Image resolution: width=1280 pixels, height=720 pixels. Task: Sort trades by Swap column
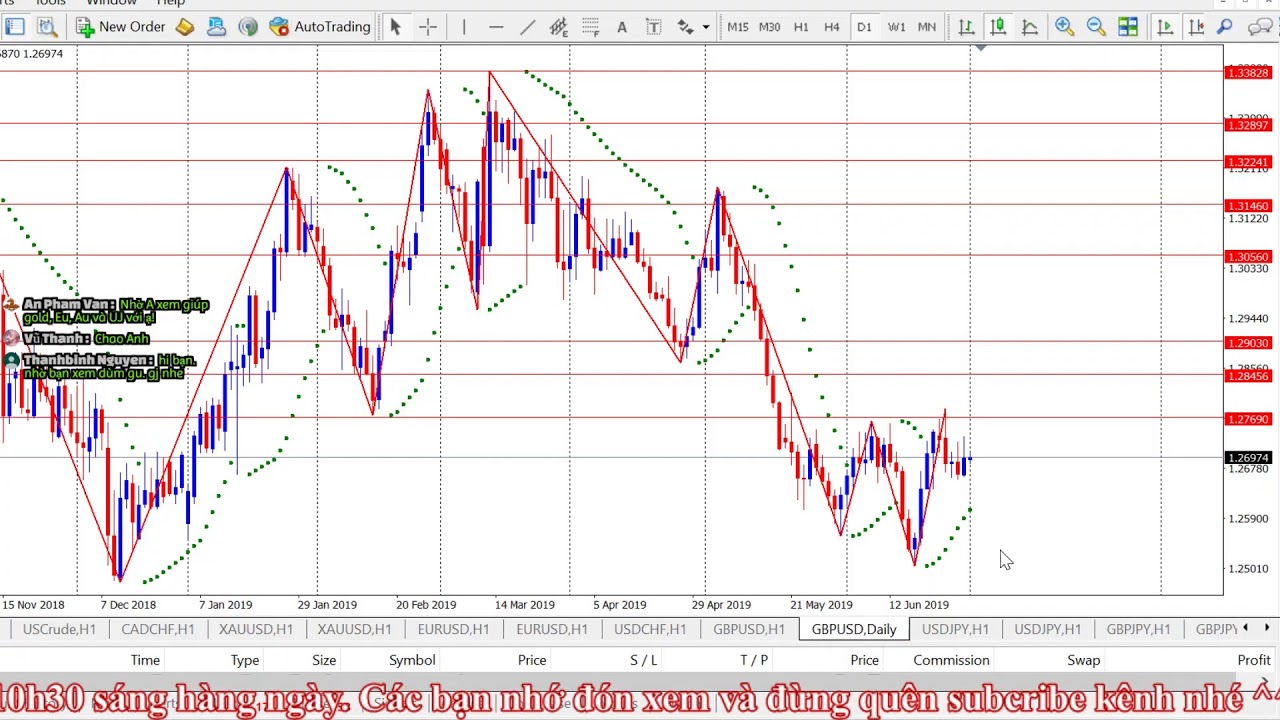pos(1084,660)
